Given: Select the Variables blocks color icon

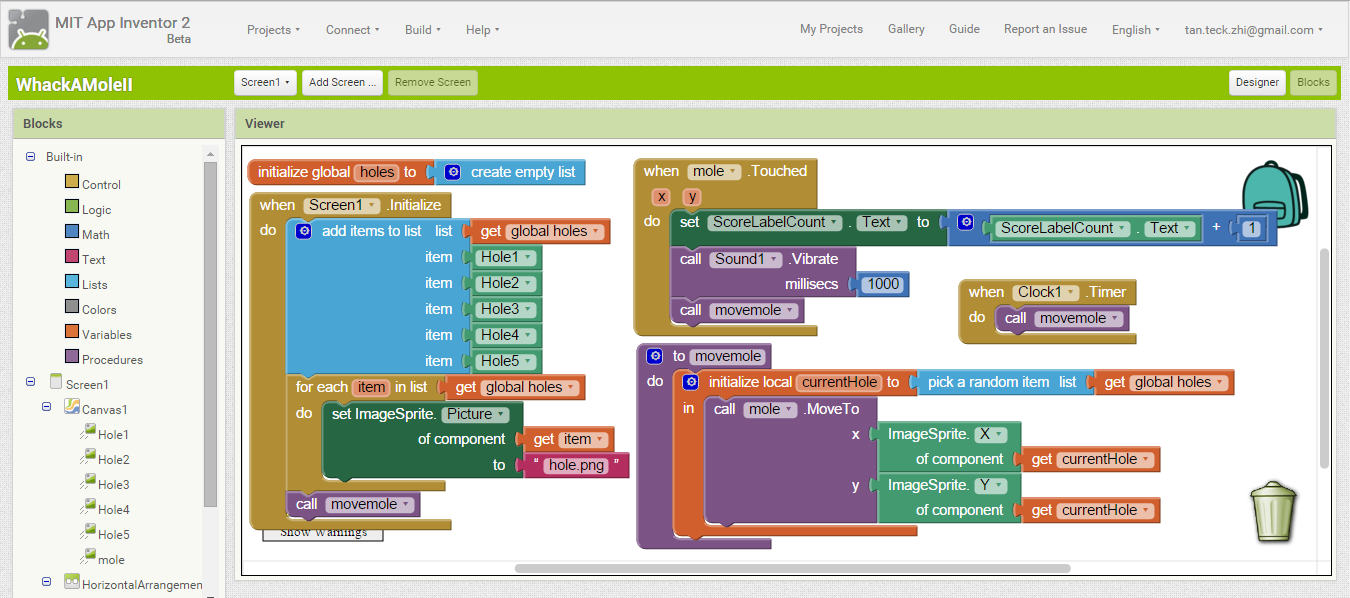Looking at the screenshot, I should pos(72,331).
